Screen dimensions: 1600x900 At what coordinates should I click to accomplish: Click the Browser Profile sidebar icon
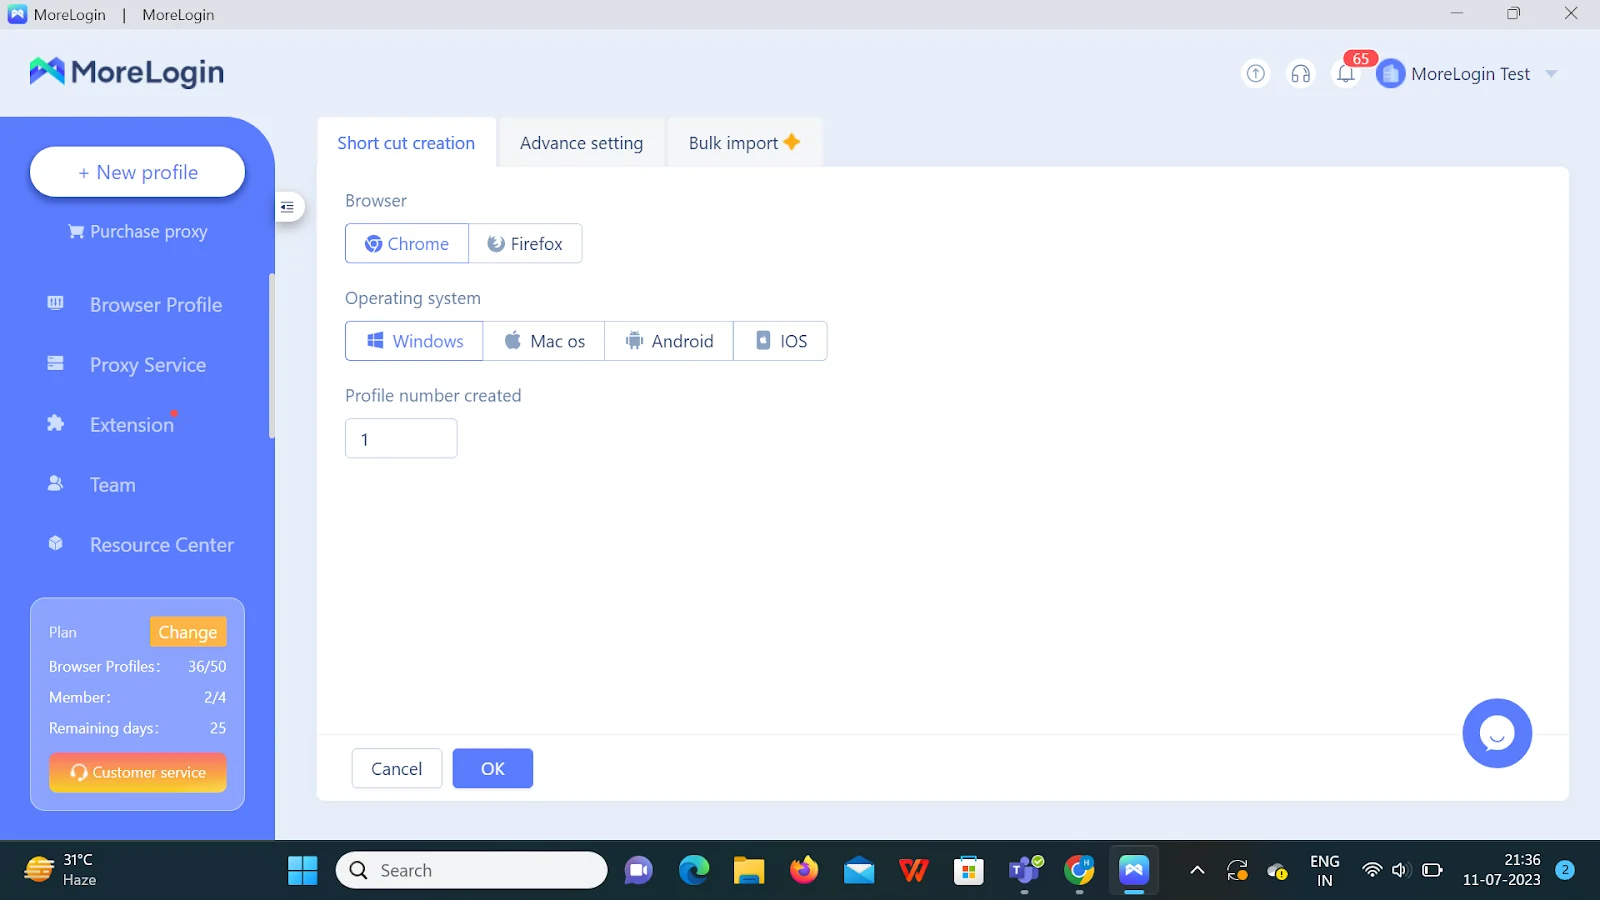coord(56,303)
